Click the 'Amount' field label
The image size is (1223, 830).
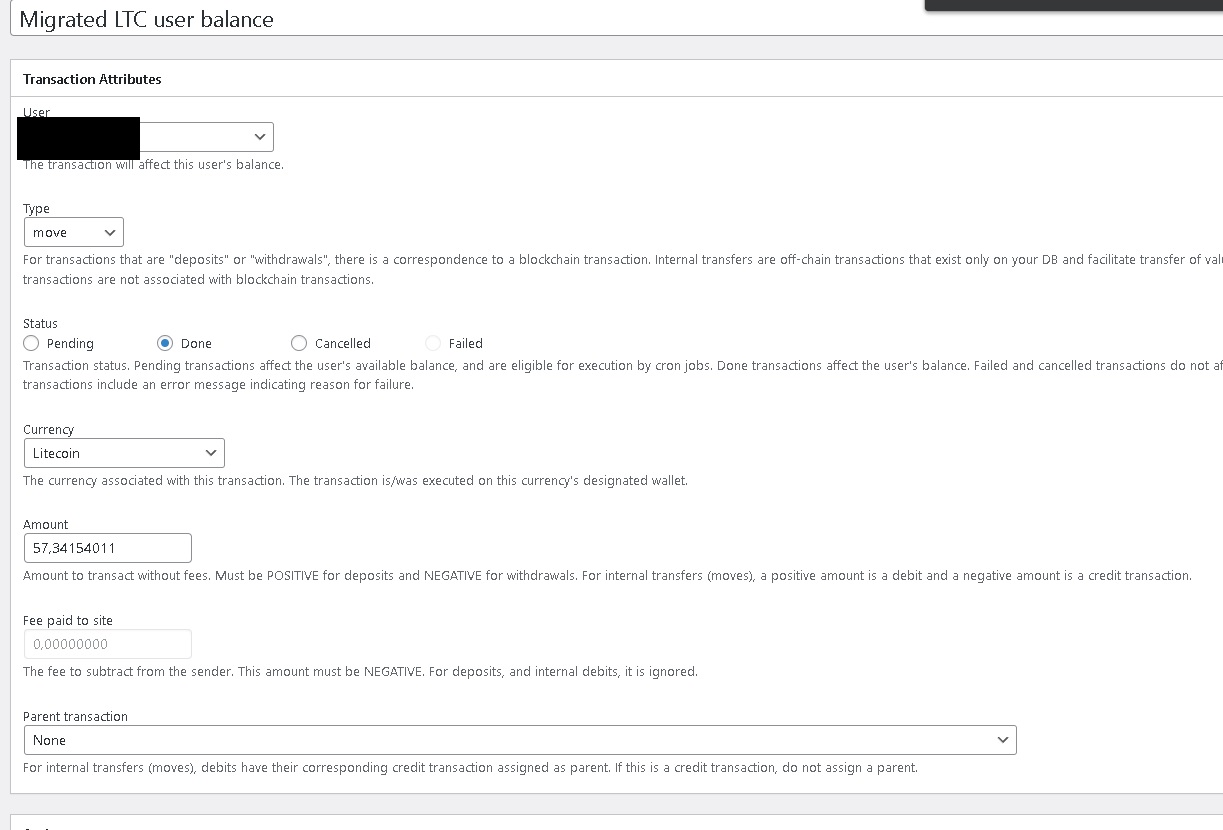point(45,525)
